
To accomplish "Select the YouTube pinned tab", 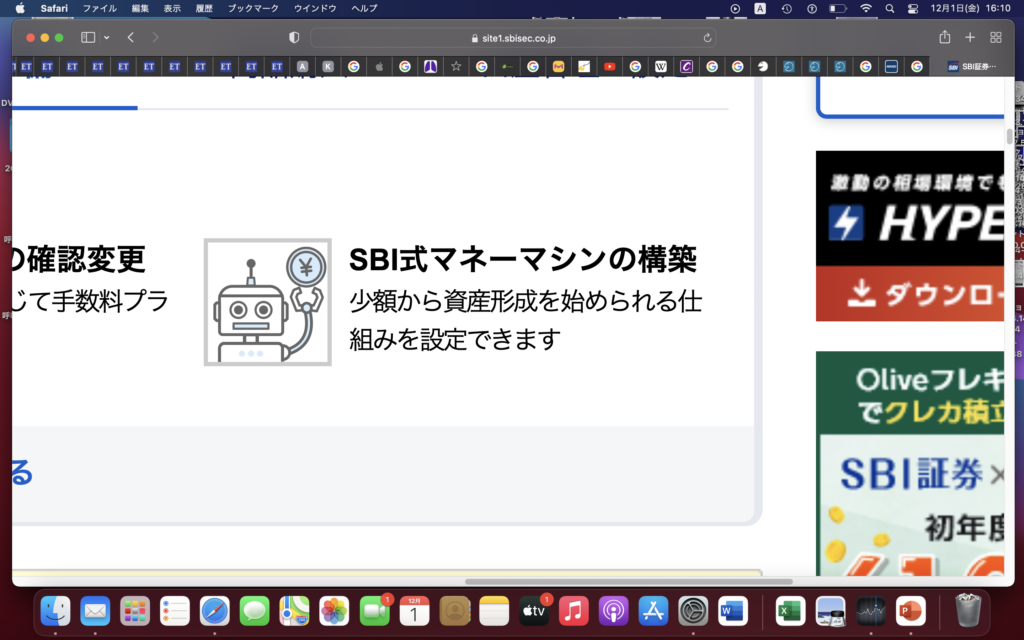I will coord(609,67).
